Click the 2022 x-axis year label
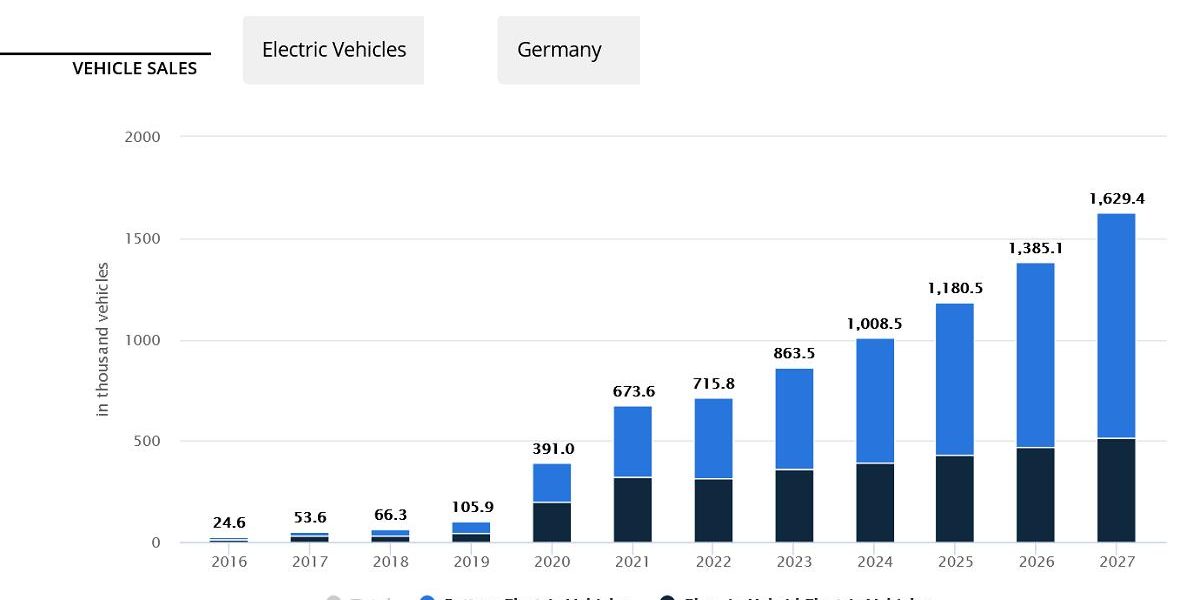1200x600 pixels. (x=712, y=562)
